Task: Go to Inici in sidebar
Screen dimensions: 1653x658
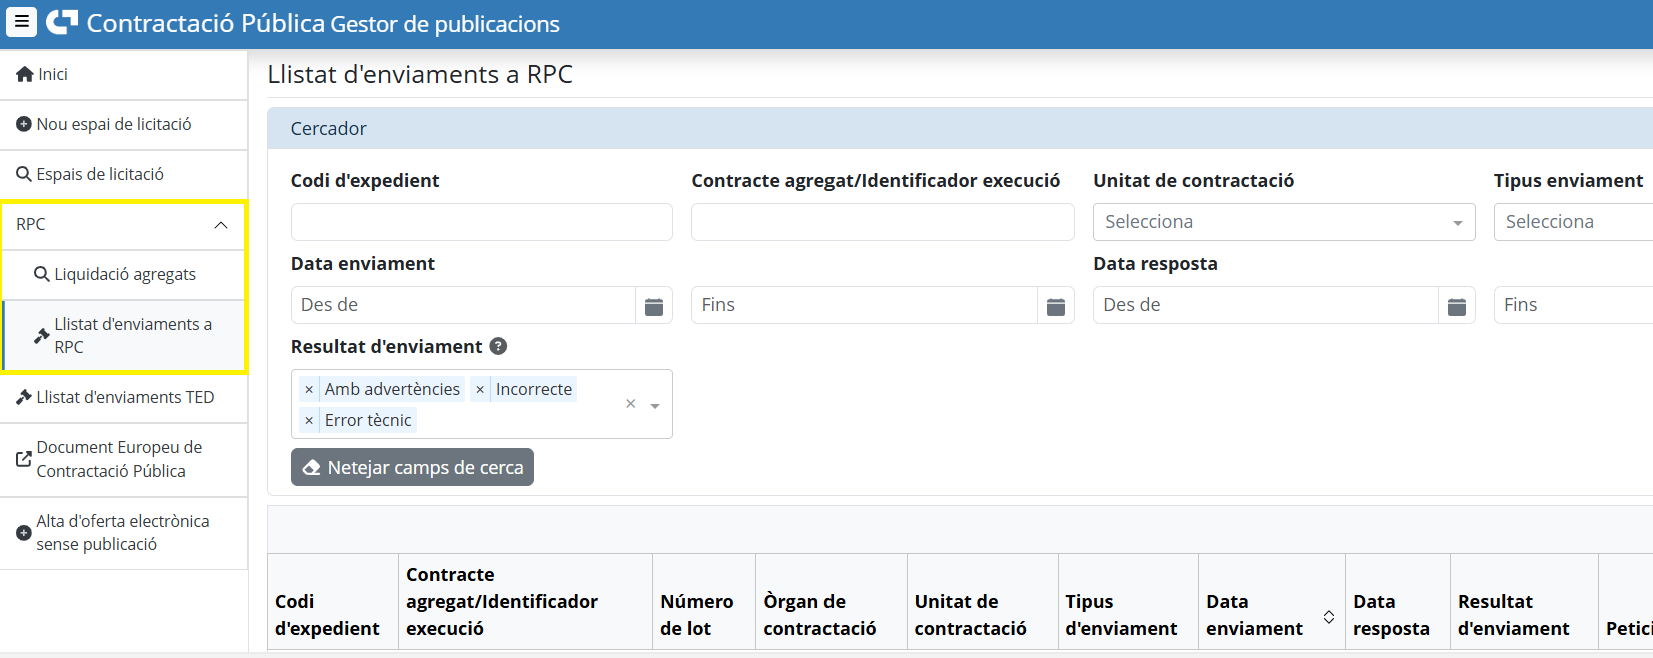Action: 52,75
